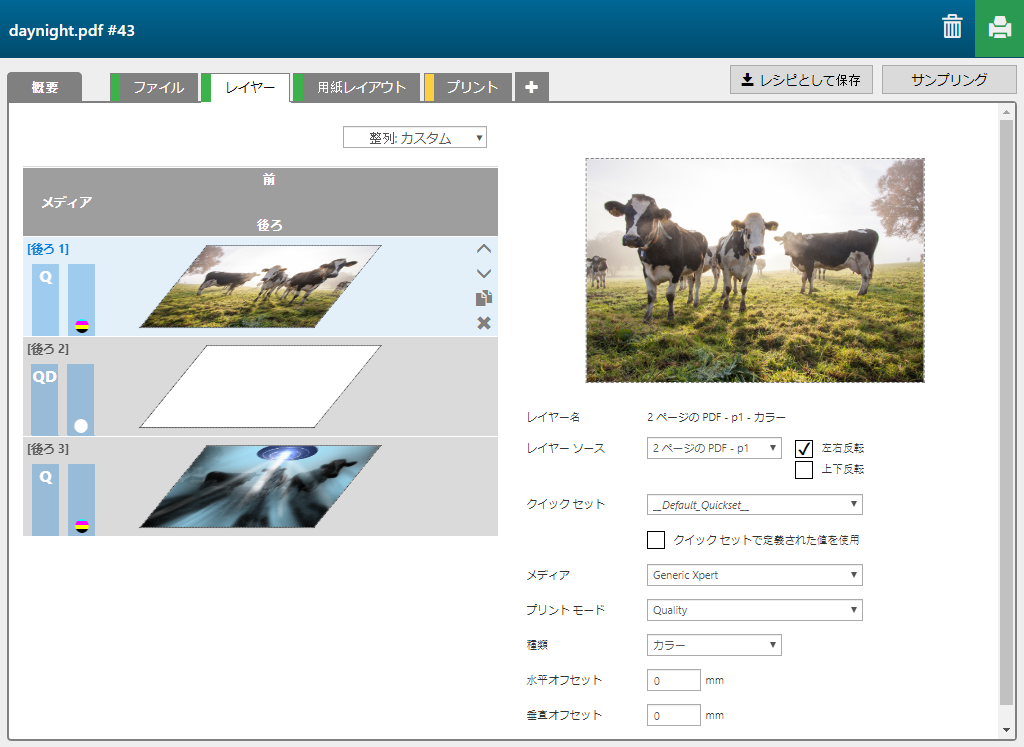Move layer 後ろ 1 down with the arrow

(483, 274)
